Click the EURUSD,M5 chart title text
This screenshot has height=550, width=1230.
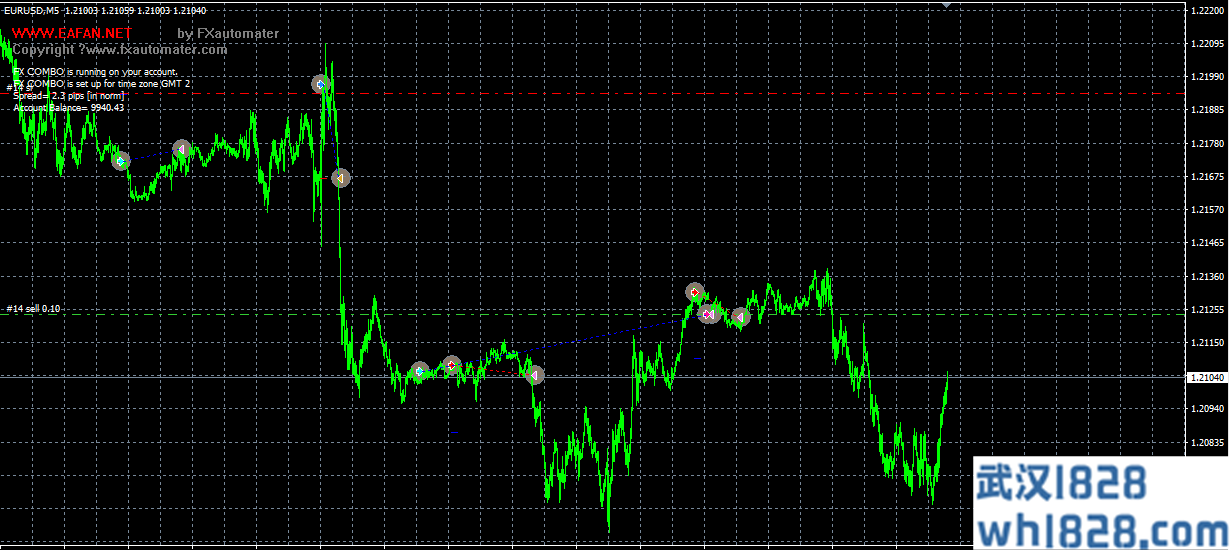coord(32,8)
